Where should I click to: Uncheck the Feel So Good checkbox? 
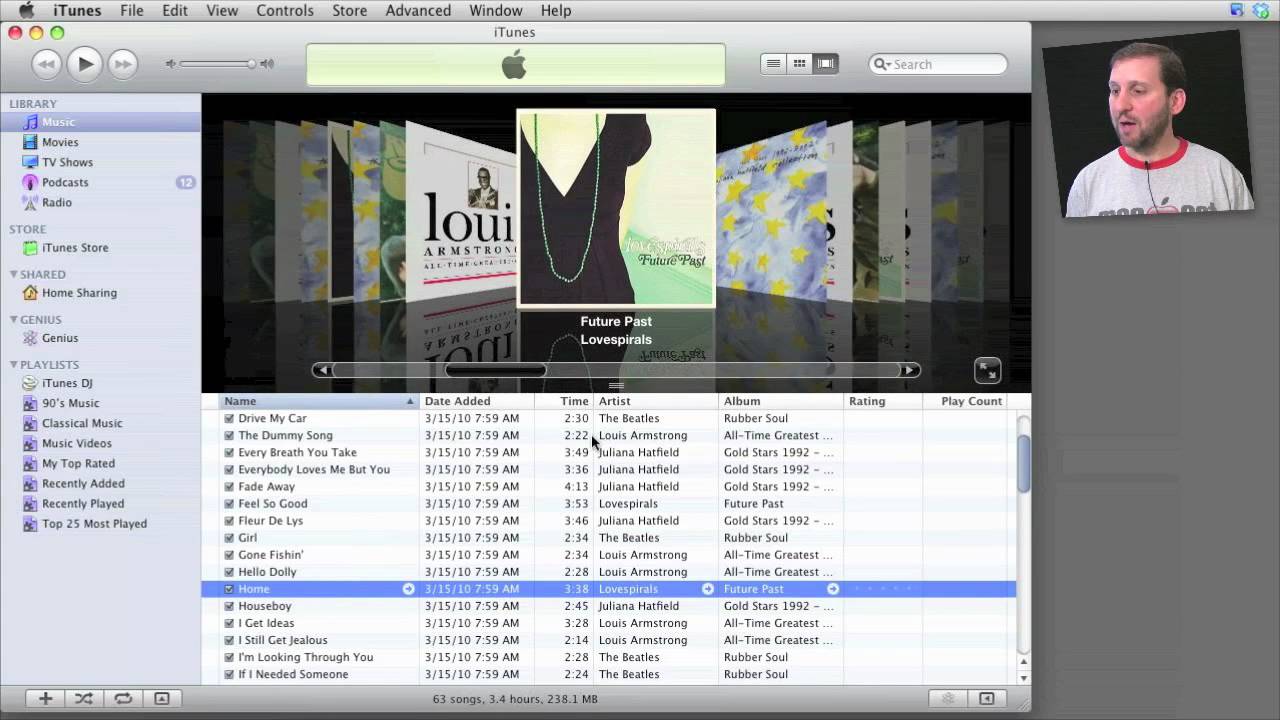(x=229, y=503)
